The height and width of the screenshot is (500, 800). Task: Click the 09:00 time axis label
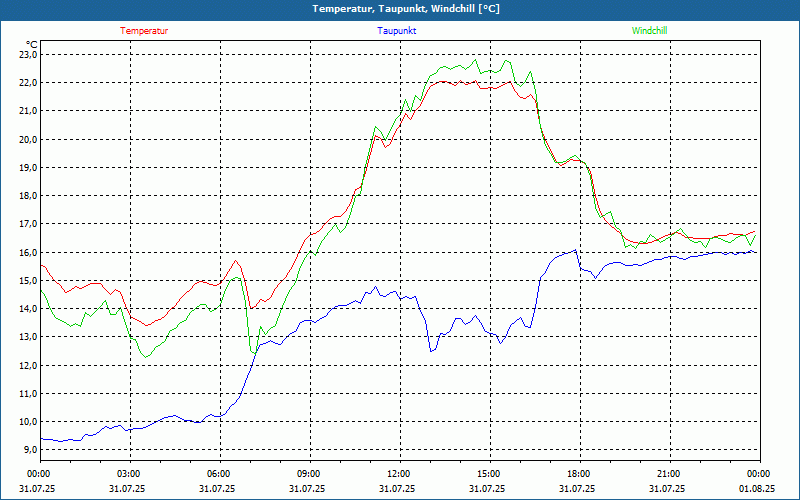(x=309, y=474)
